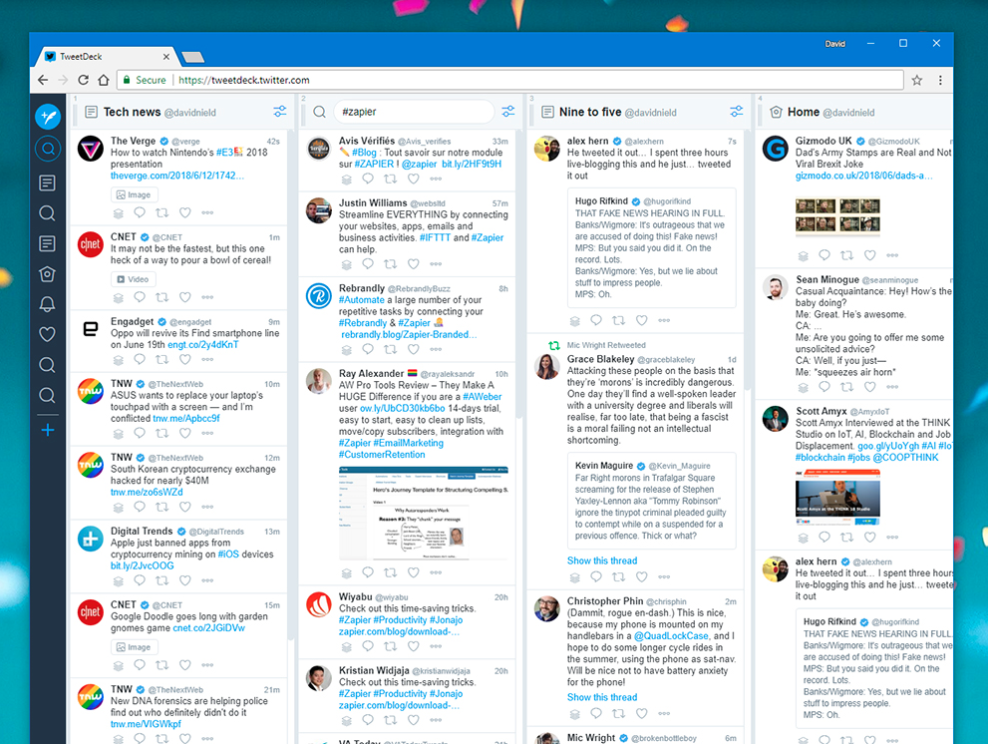Like the Kristian Widjaja tweet
988x744 pixels.
(413, 720)
